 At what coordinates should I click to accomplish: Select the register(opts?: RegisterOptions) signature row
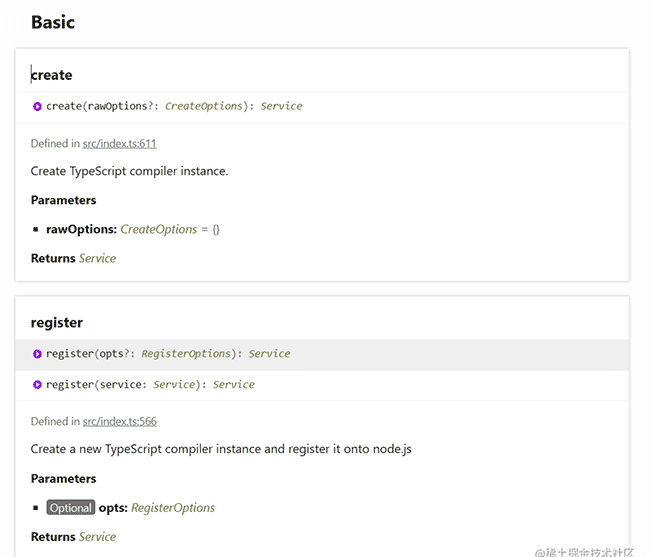coord(322,354)
